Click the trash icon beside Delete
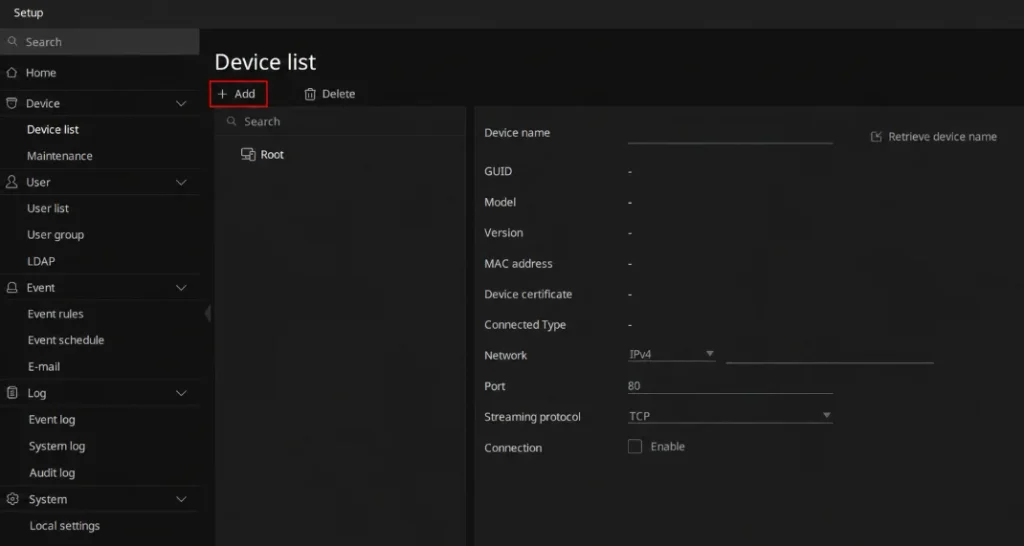 (x=310, y=94)
